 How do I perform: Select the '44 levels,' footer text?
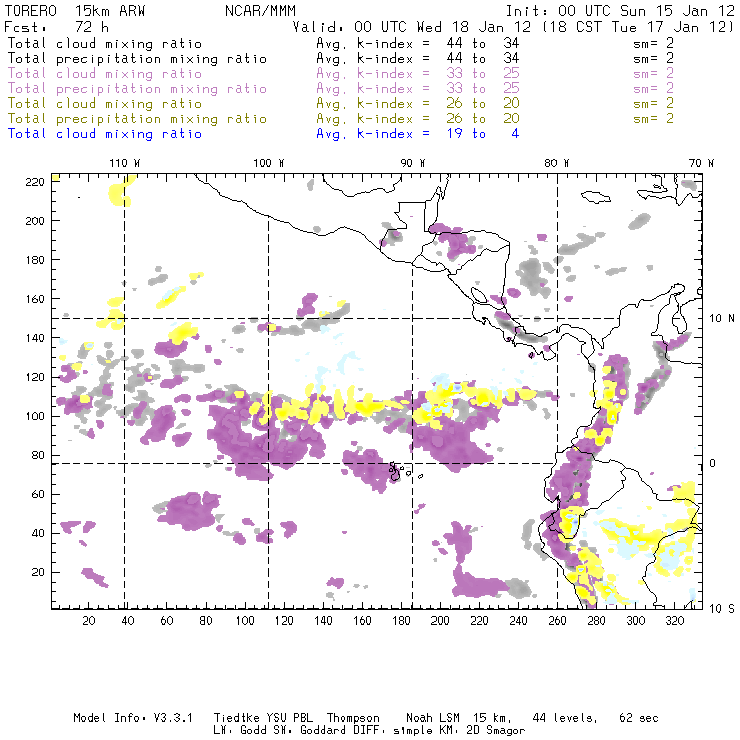(565, 718)
